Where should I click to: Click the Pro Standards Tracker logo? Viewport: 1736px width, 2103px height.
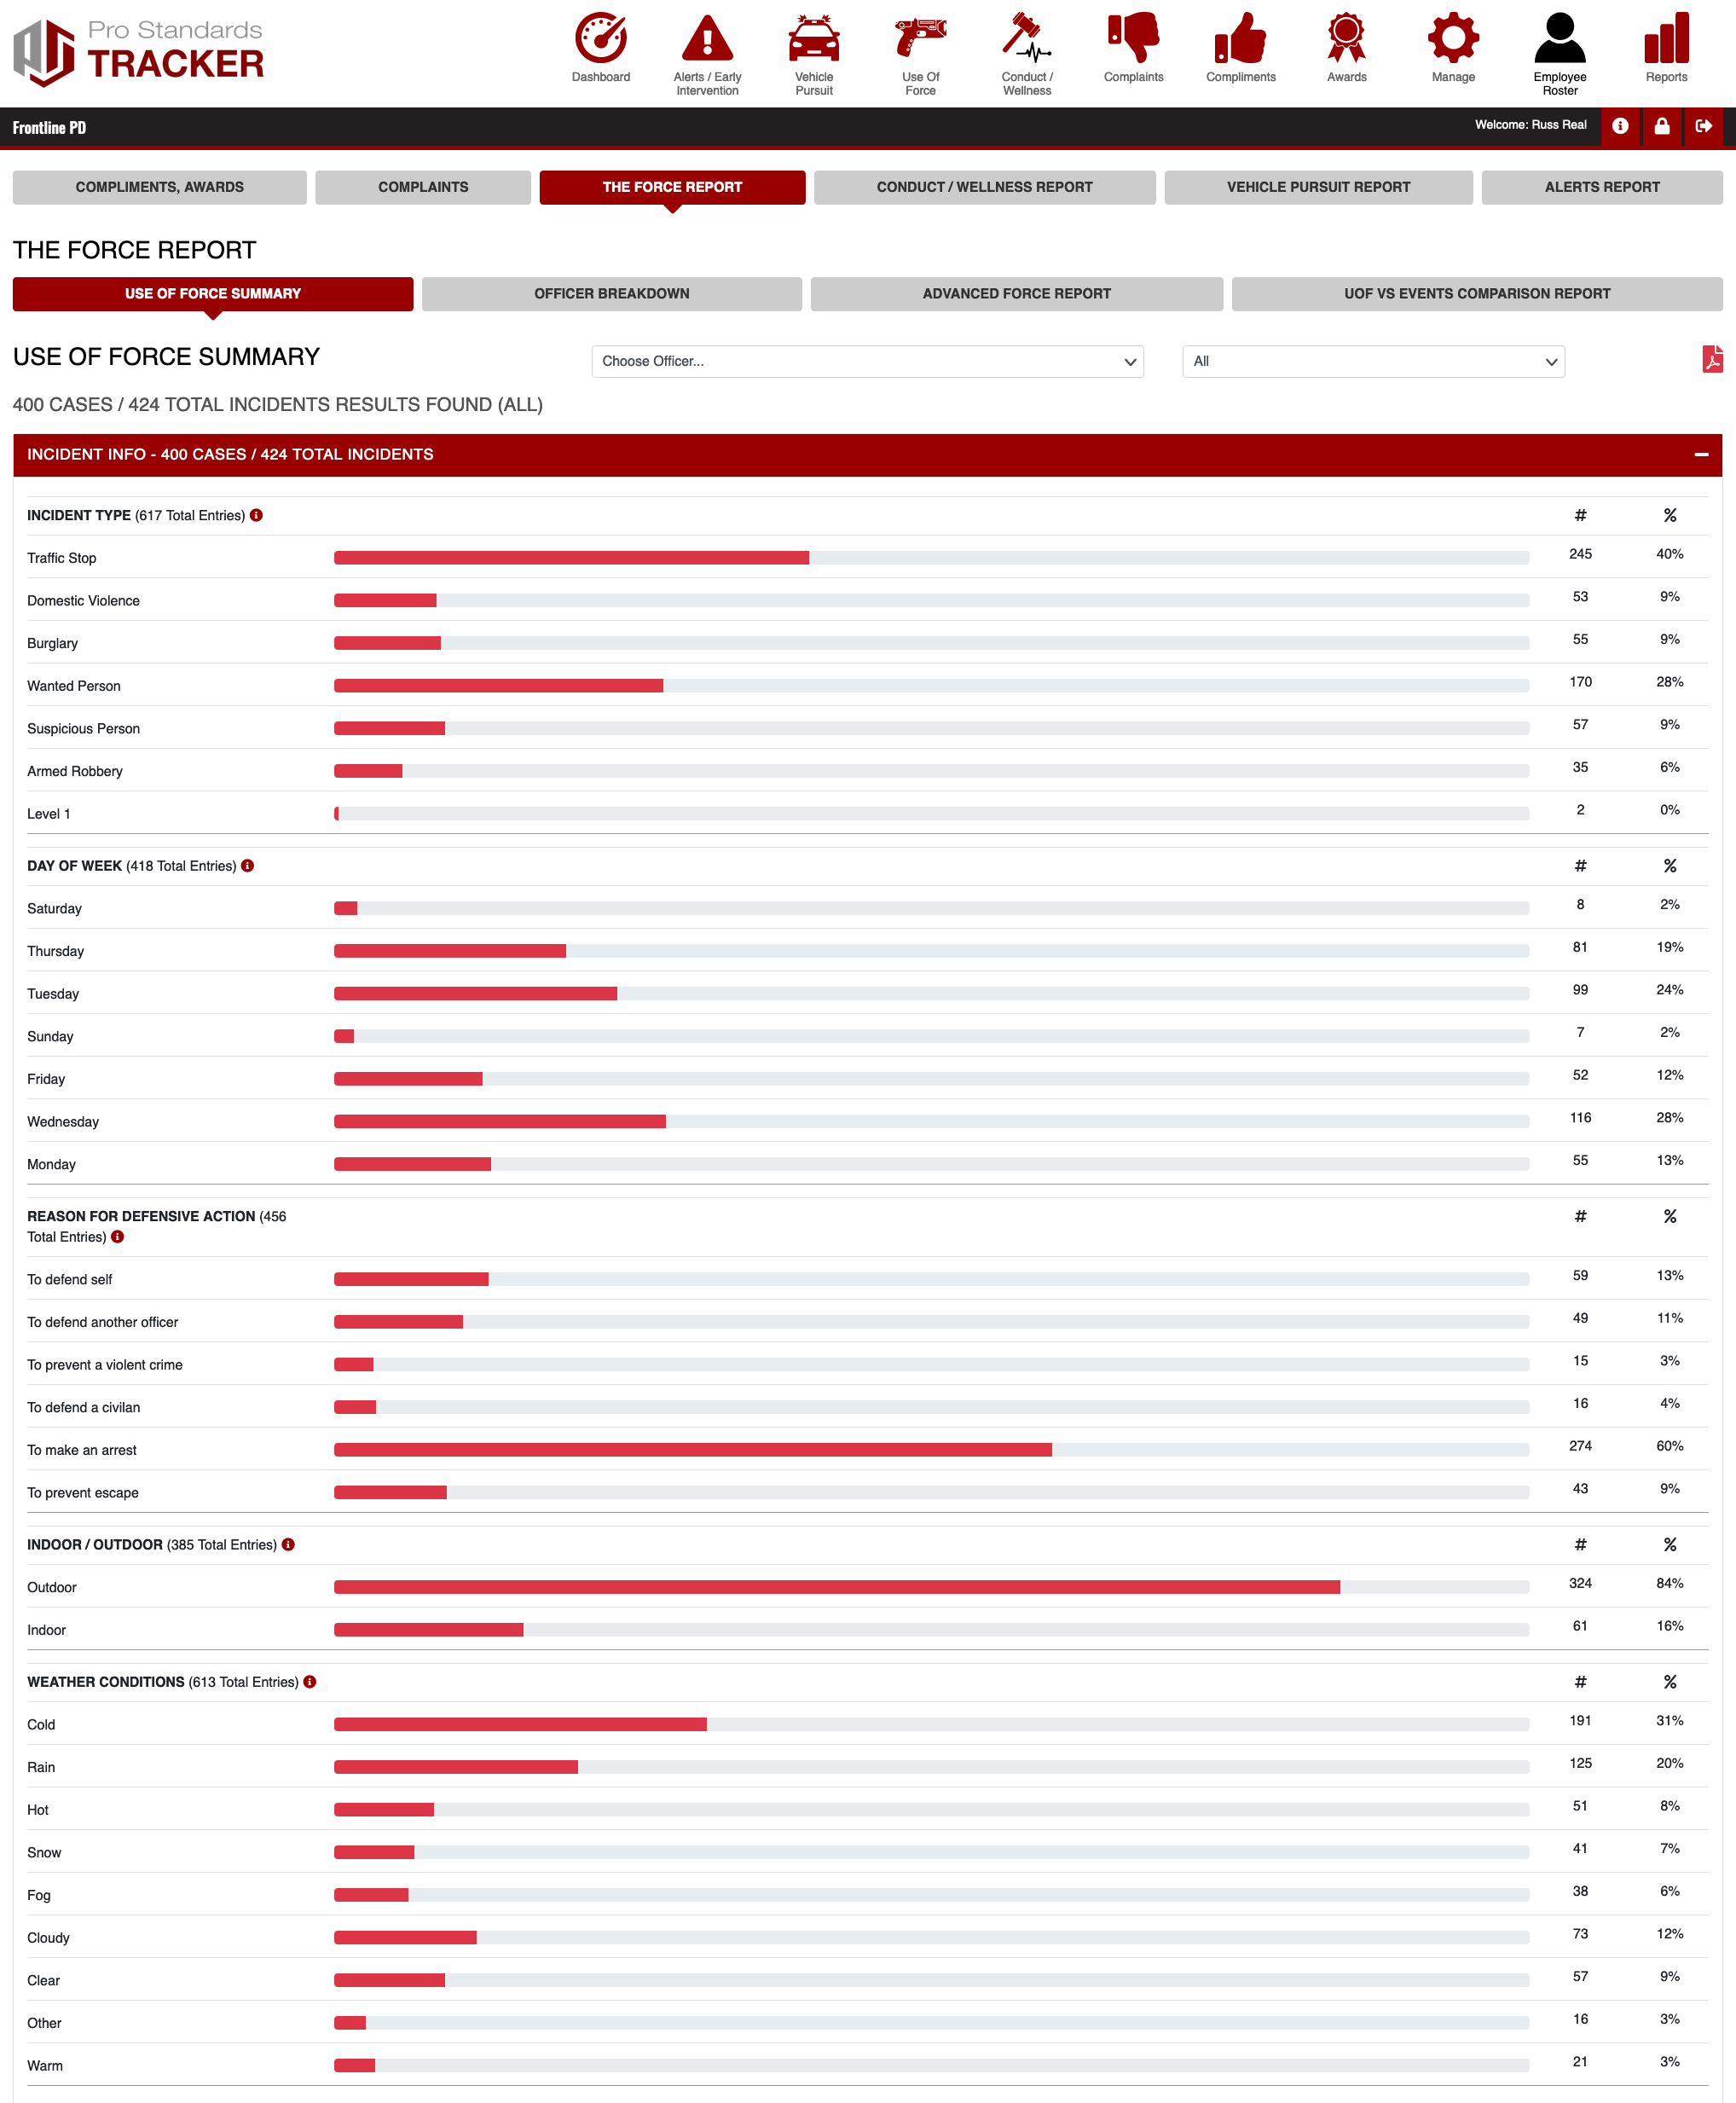pyautogui.click(x=139, y=51)
